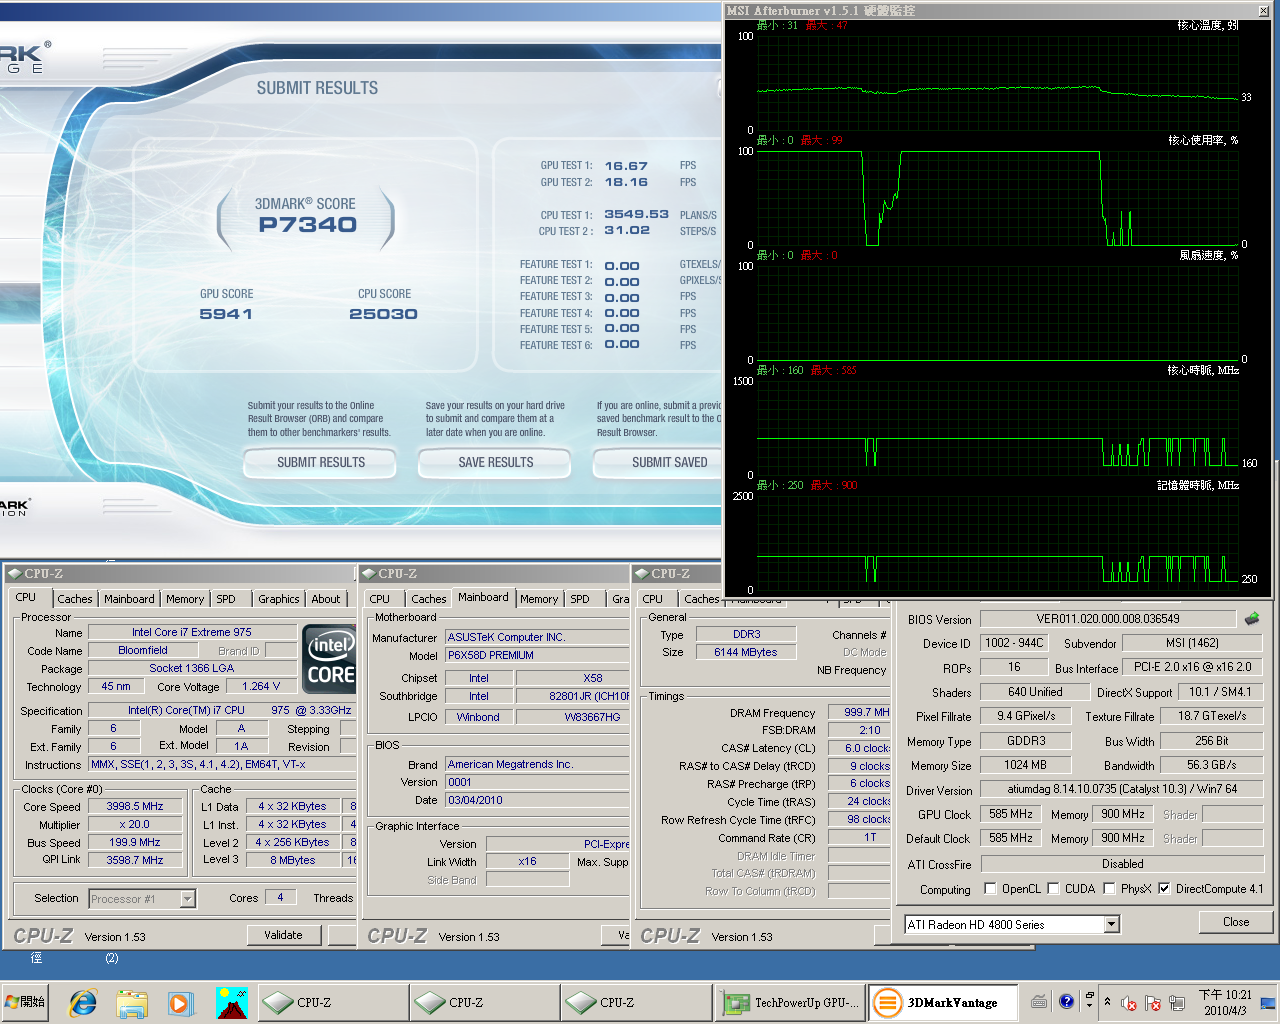Show hidden system tray icons
This screenshot has width=1280, height=1024.
1107,1001
